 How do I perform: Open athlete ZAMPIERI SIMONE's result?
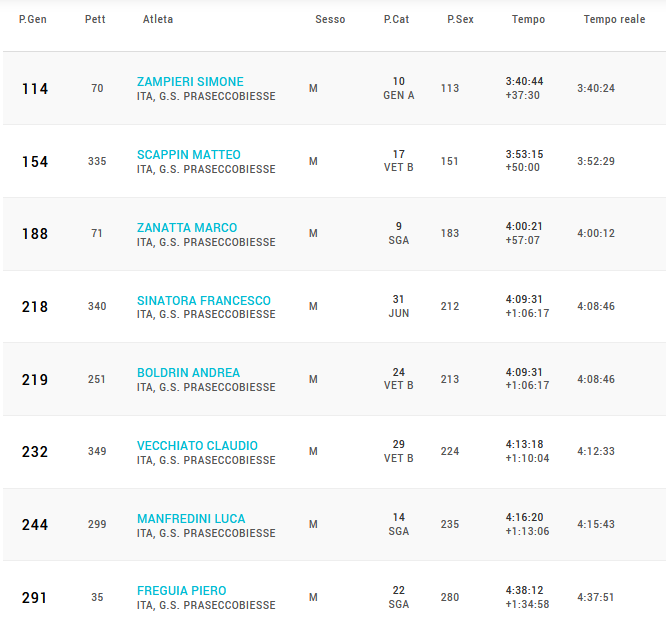pos(190,82)
